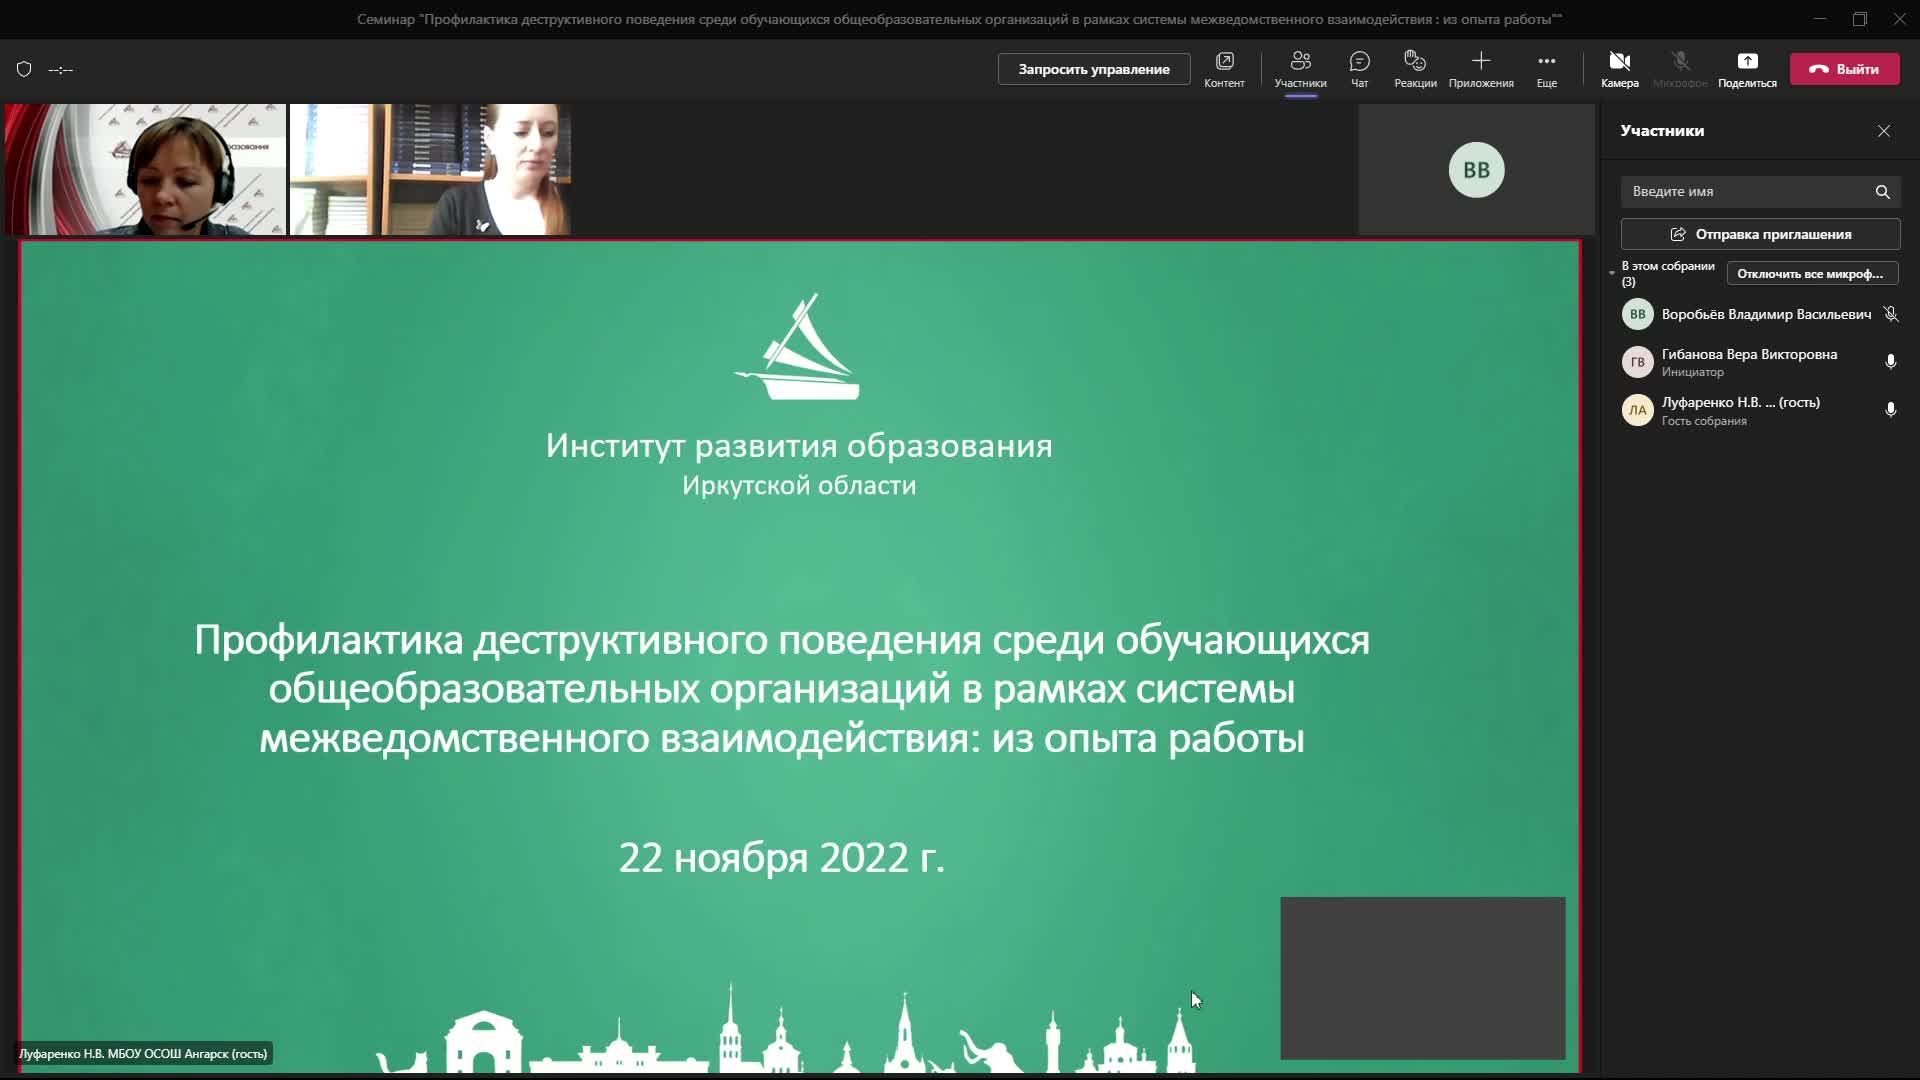Collapse the 'В этом собрании (3)' section

click(x=1610, y=272)
